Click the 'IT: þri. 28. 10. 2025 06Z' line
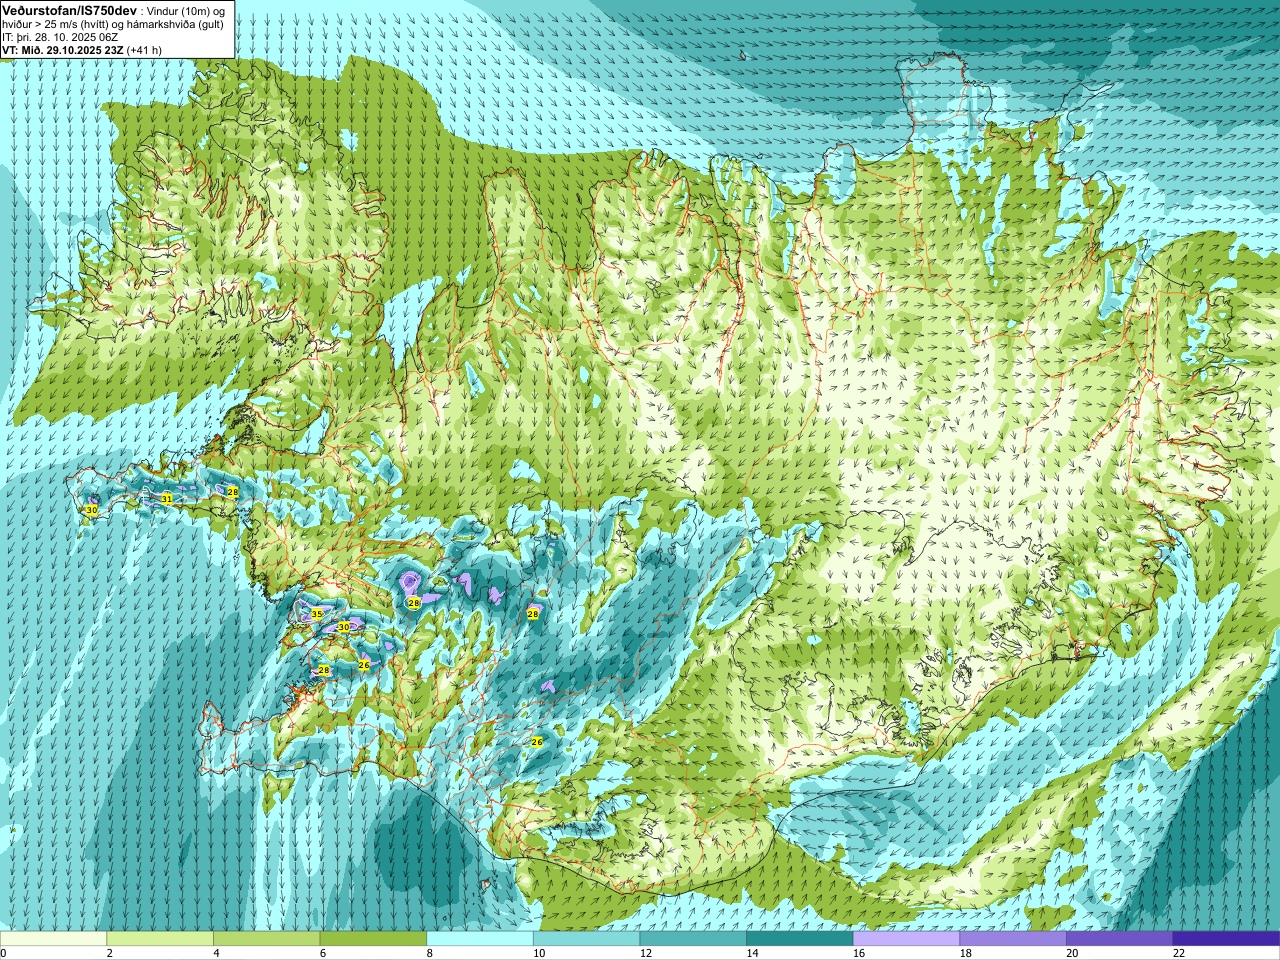This screenshot has height=960, width=1280. (x=60, y=36)
